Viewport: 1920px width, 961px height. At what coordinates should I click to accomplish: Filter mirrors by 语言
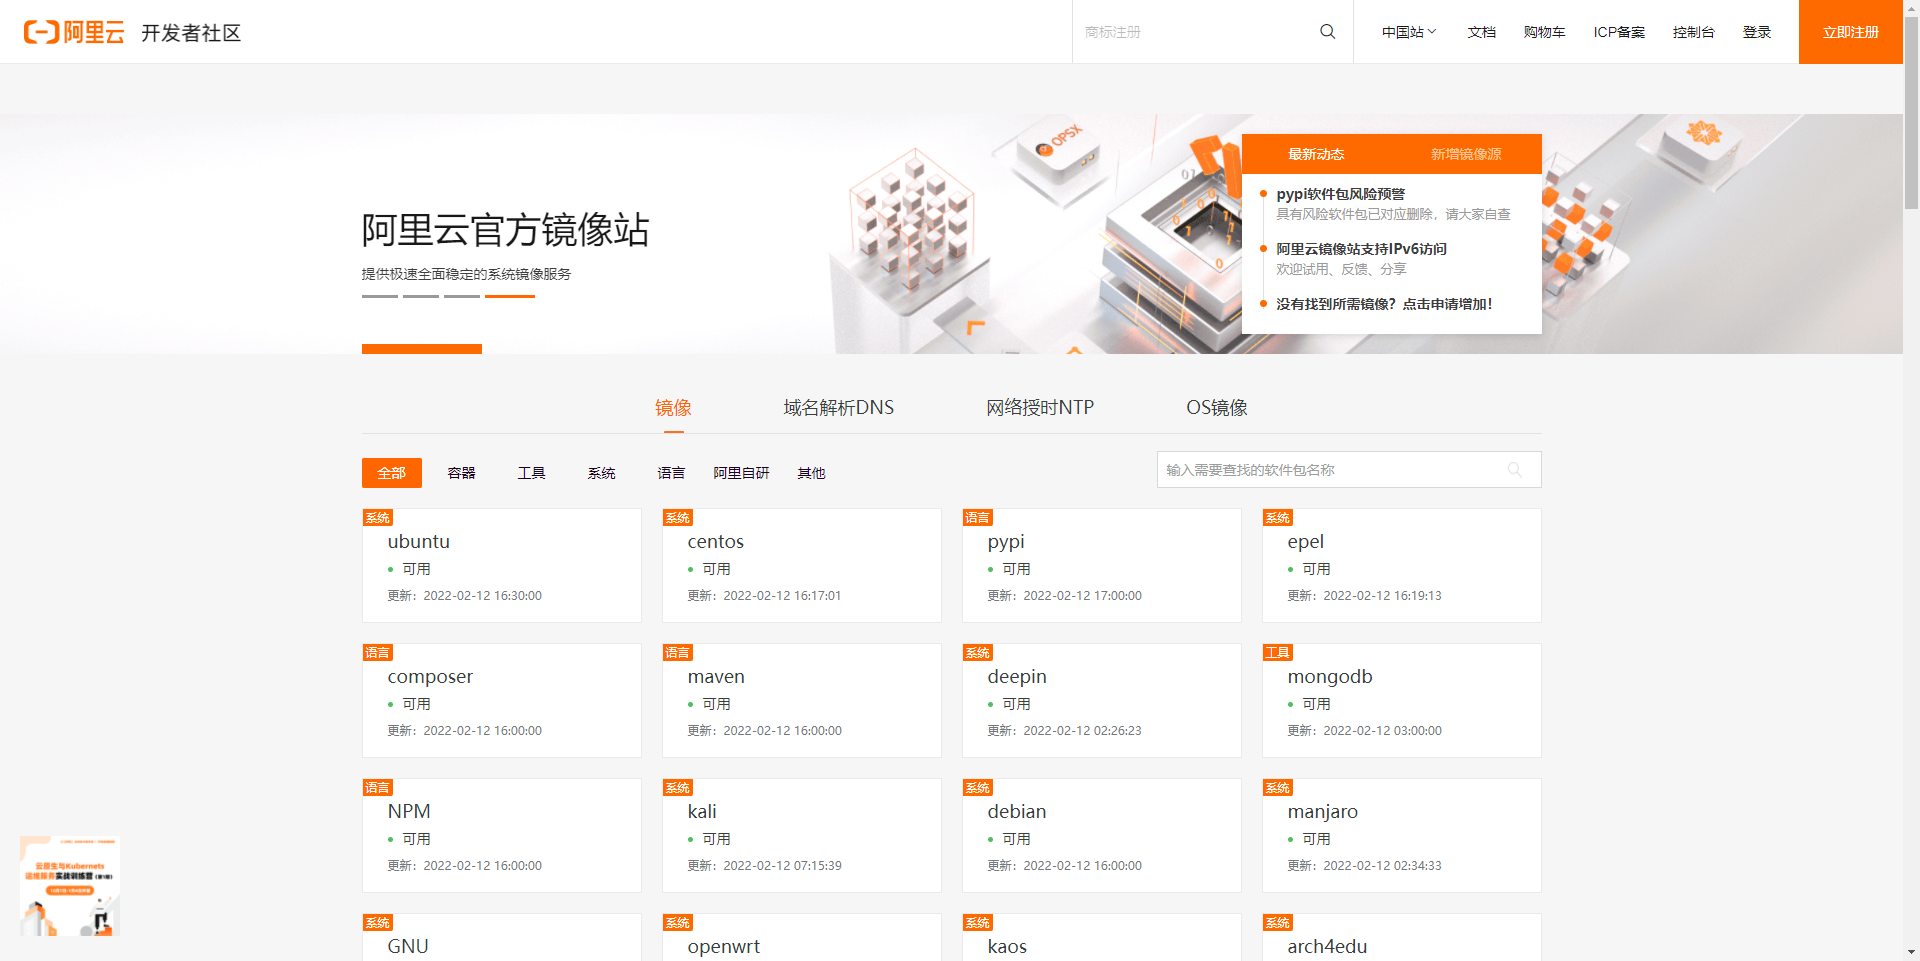671,473
